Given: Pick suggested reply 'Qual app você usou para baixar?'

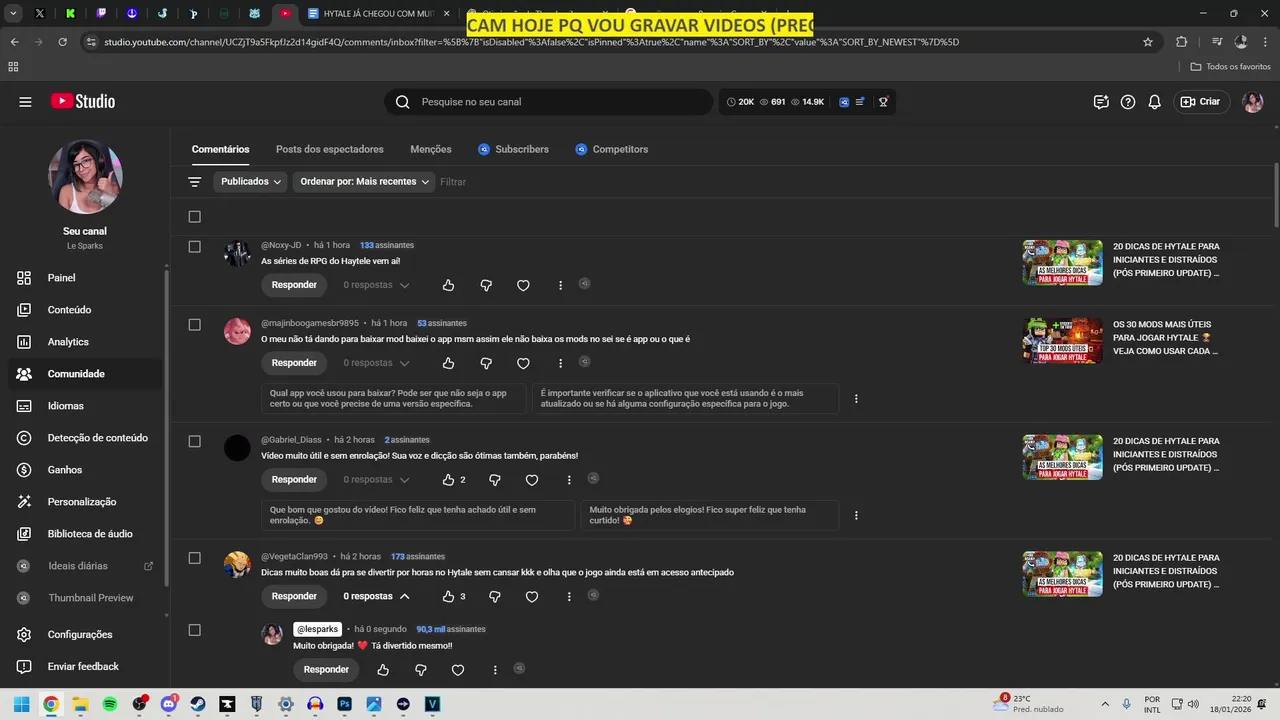Looking at the screenshot, I should point(394,399).
